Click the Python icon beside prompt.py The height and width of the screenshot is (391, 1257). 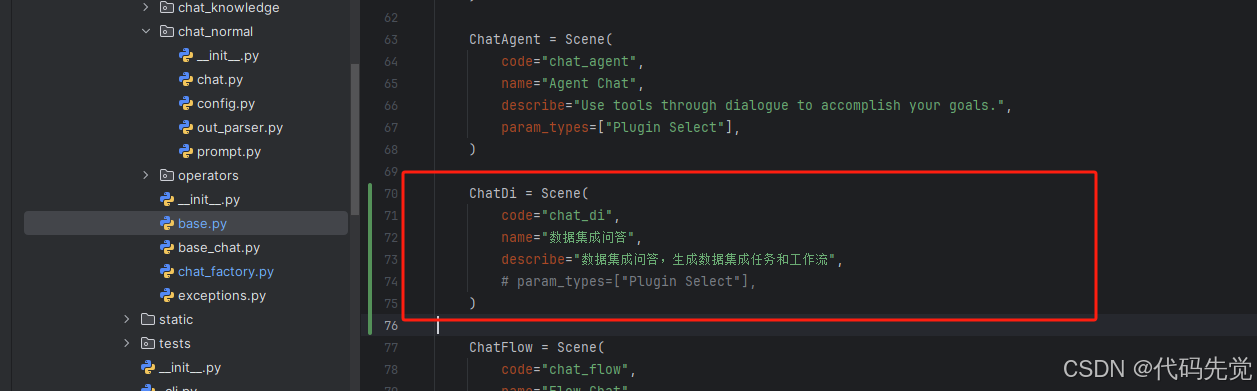pyautogui.click(x=186, y=152)
